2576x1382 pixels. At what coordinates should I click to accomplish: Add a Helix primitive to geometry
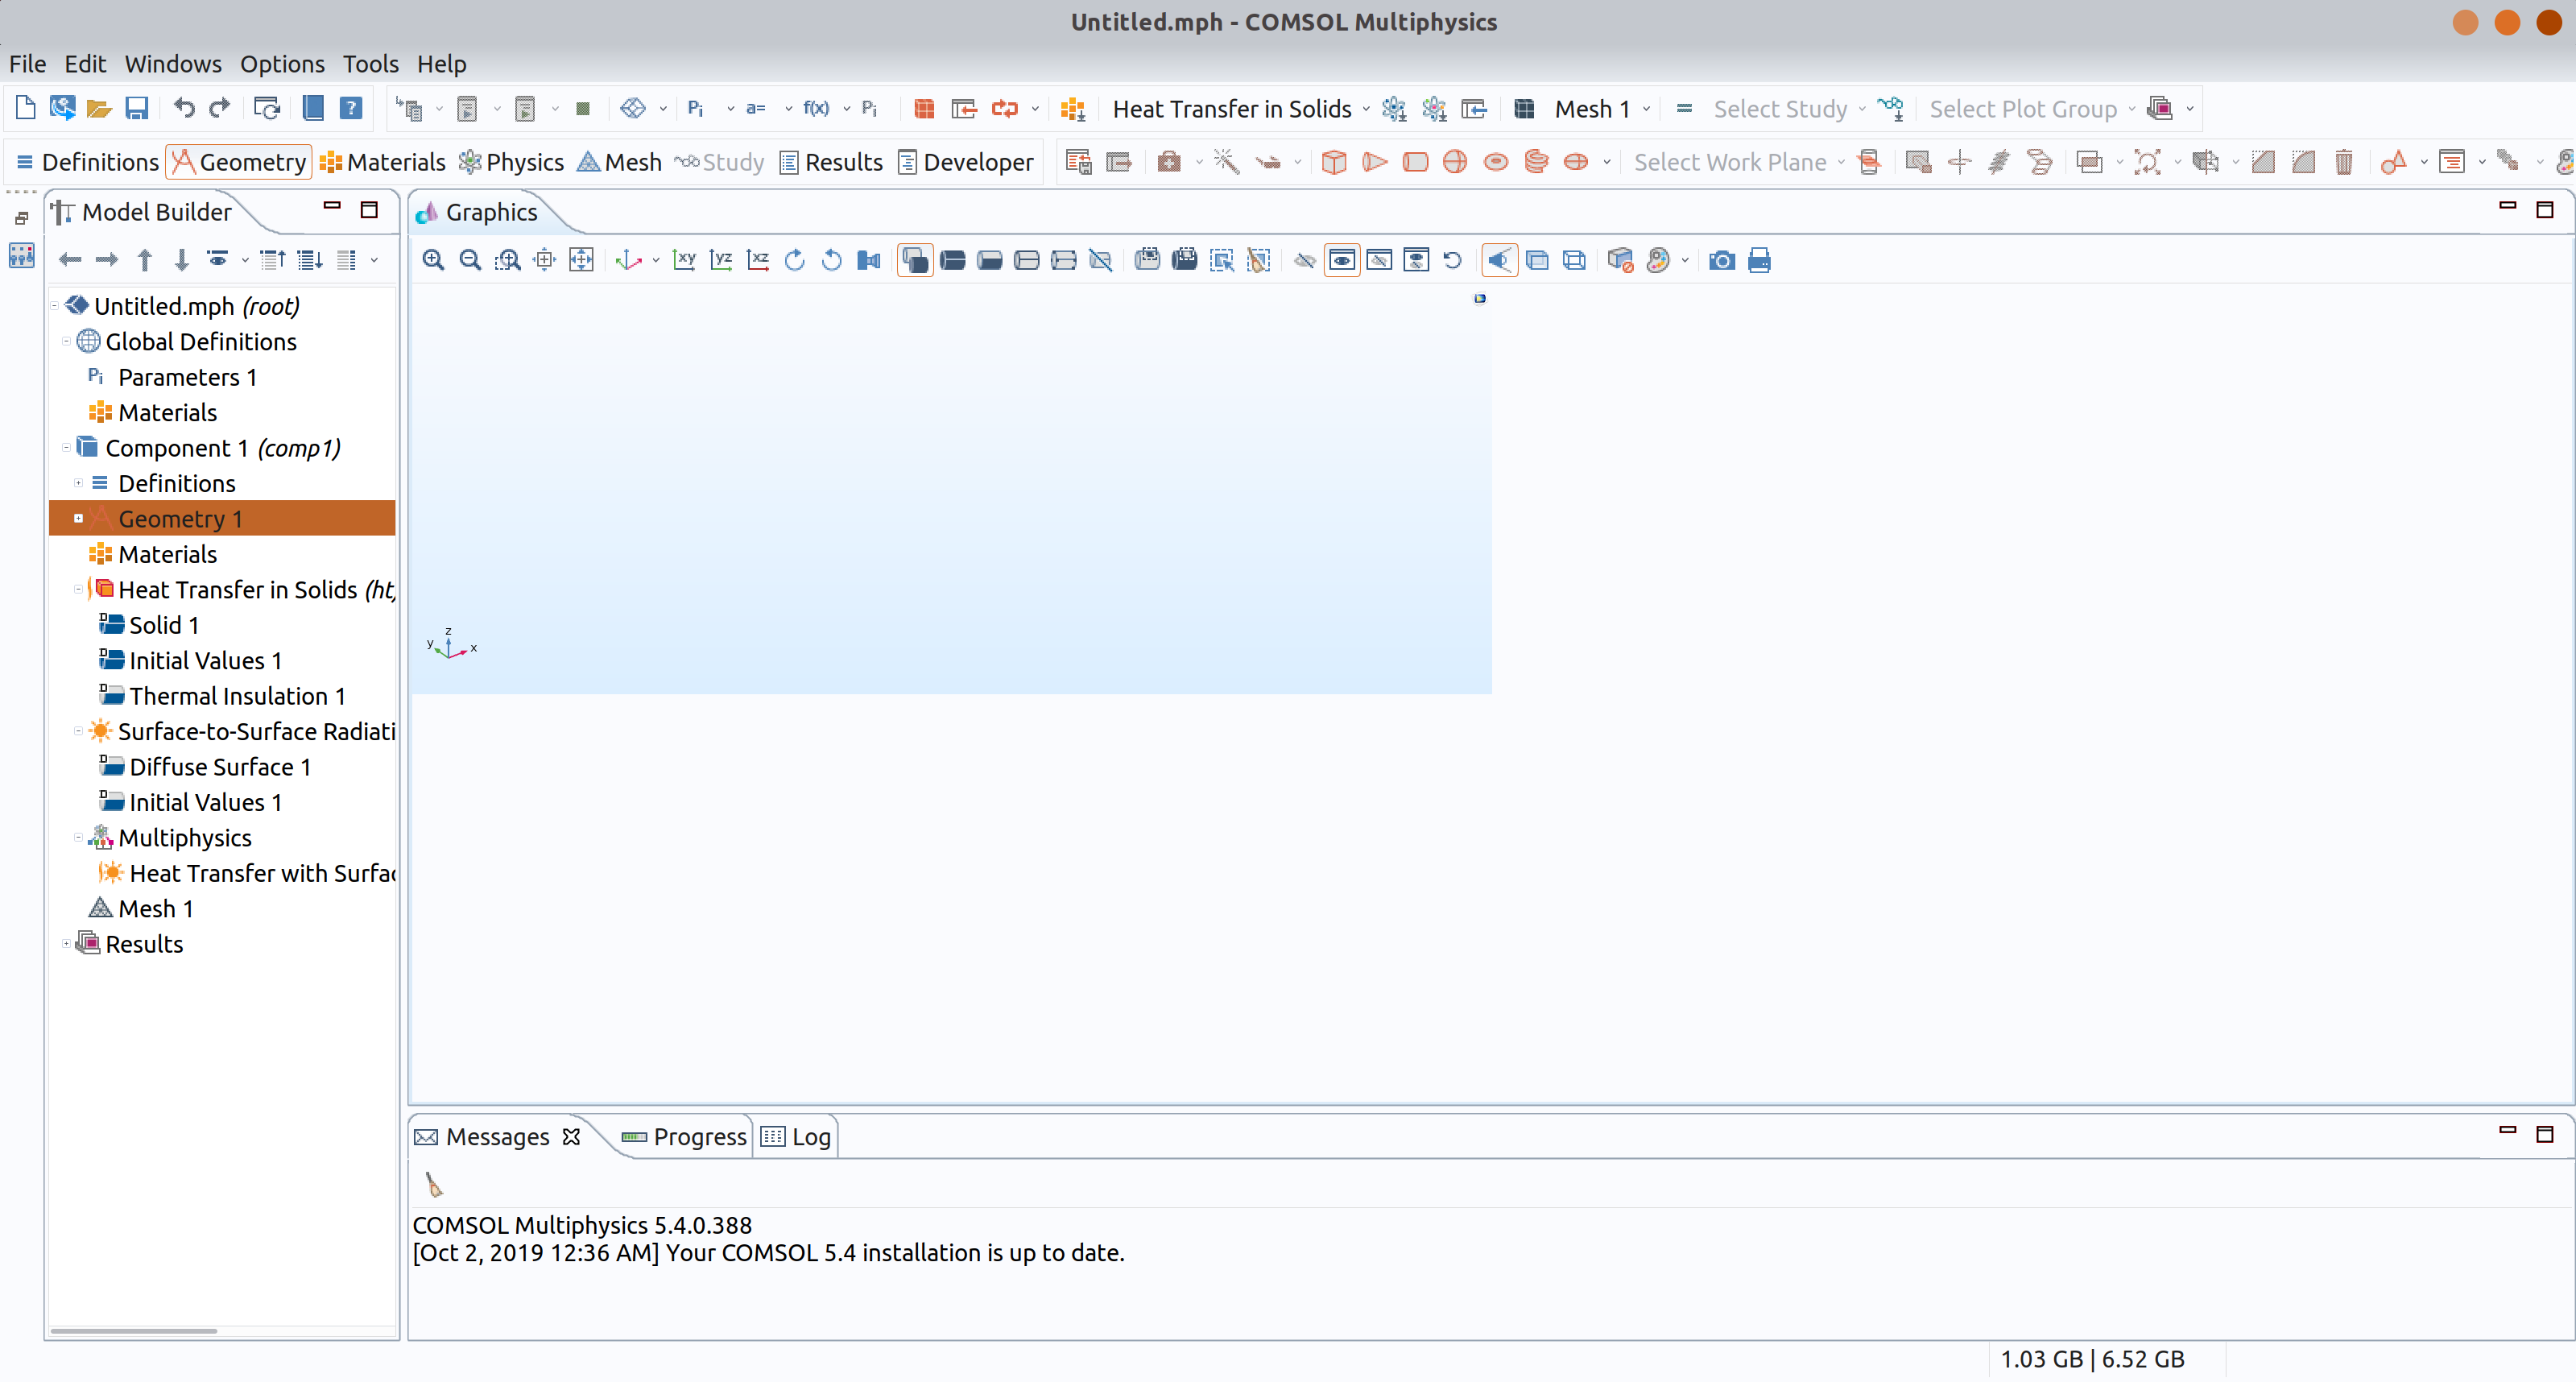click(x=1536, y=162)
